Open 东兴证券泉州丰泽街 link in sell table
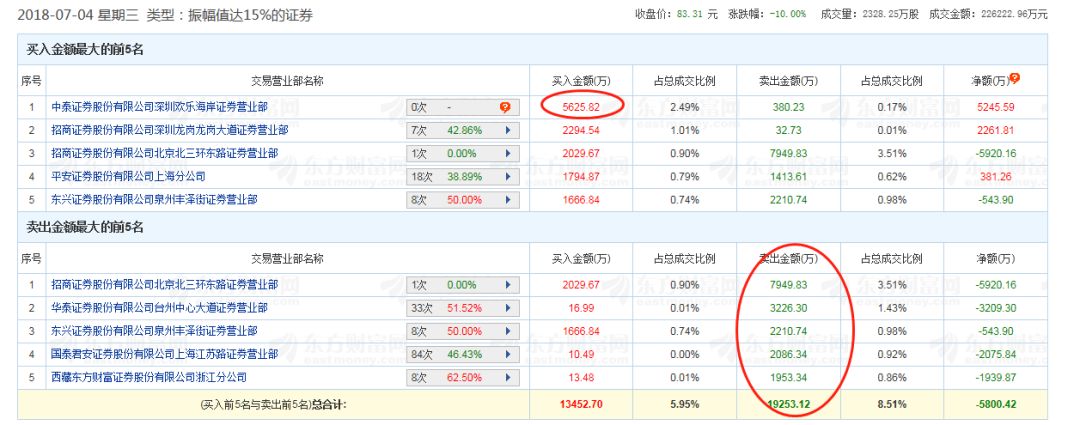The width and height of the screenshot is (1080, 425). 155,331
